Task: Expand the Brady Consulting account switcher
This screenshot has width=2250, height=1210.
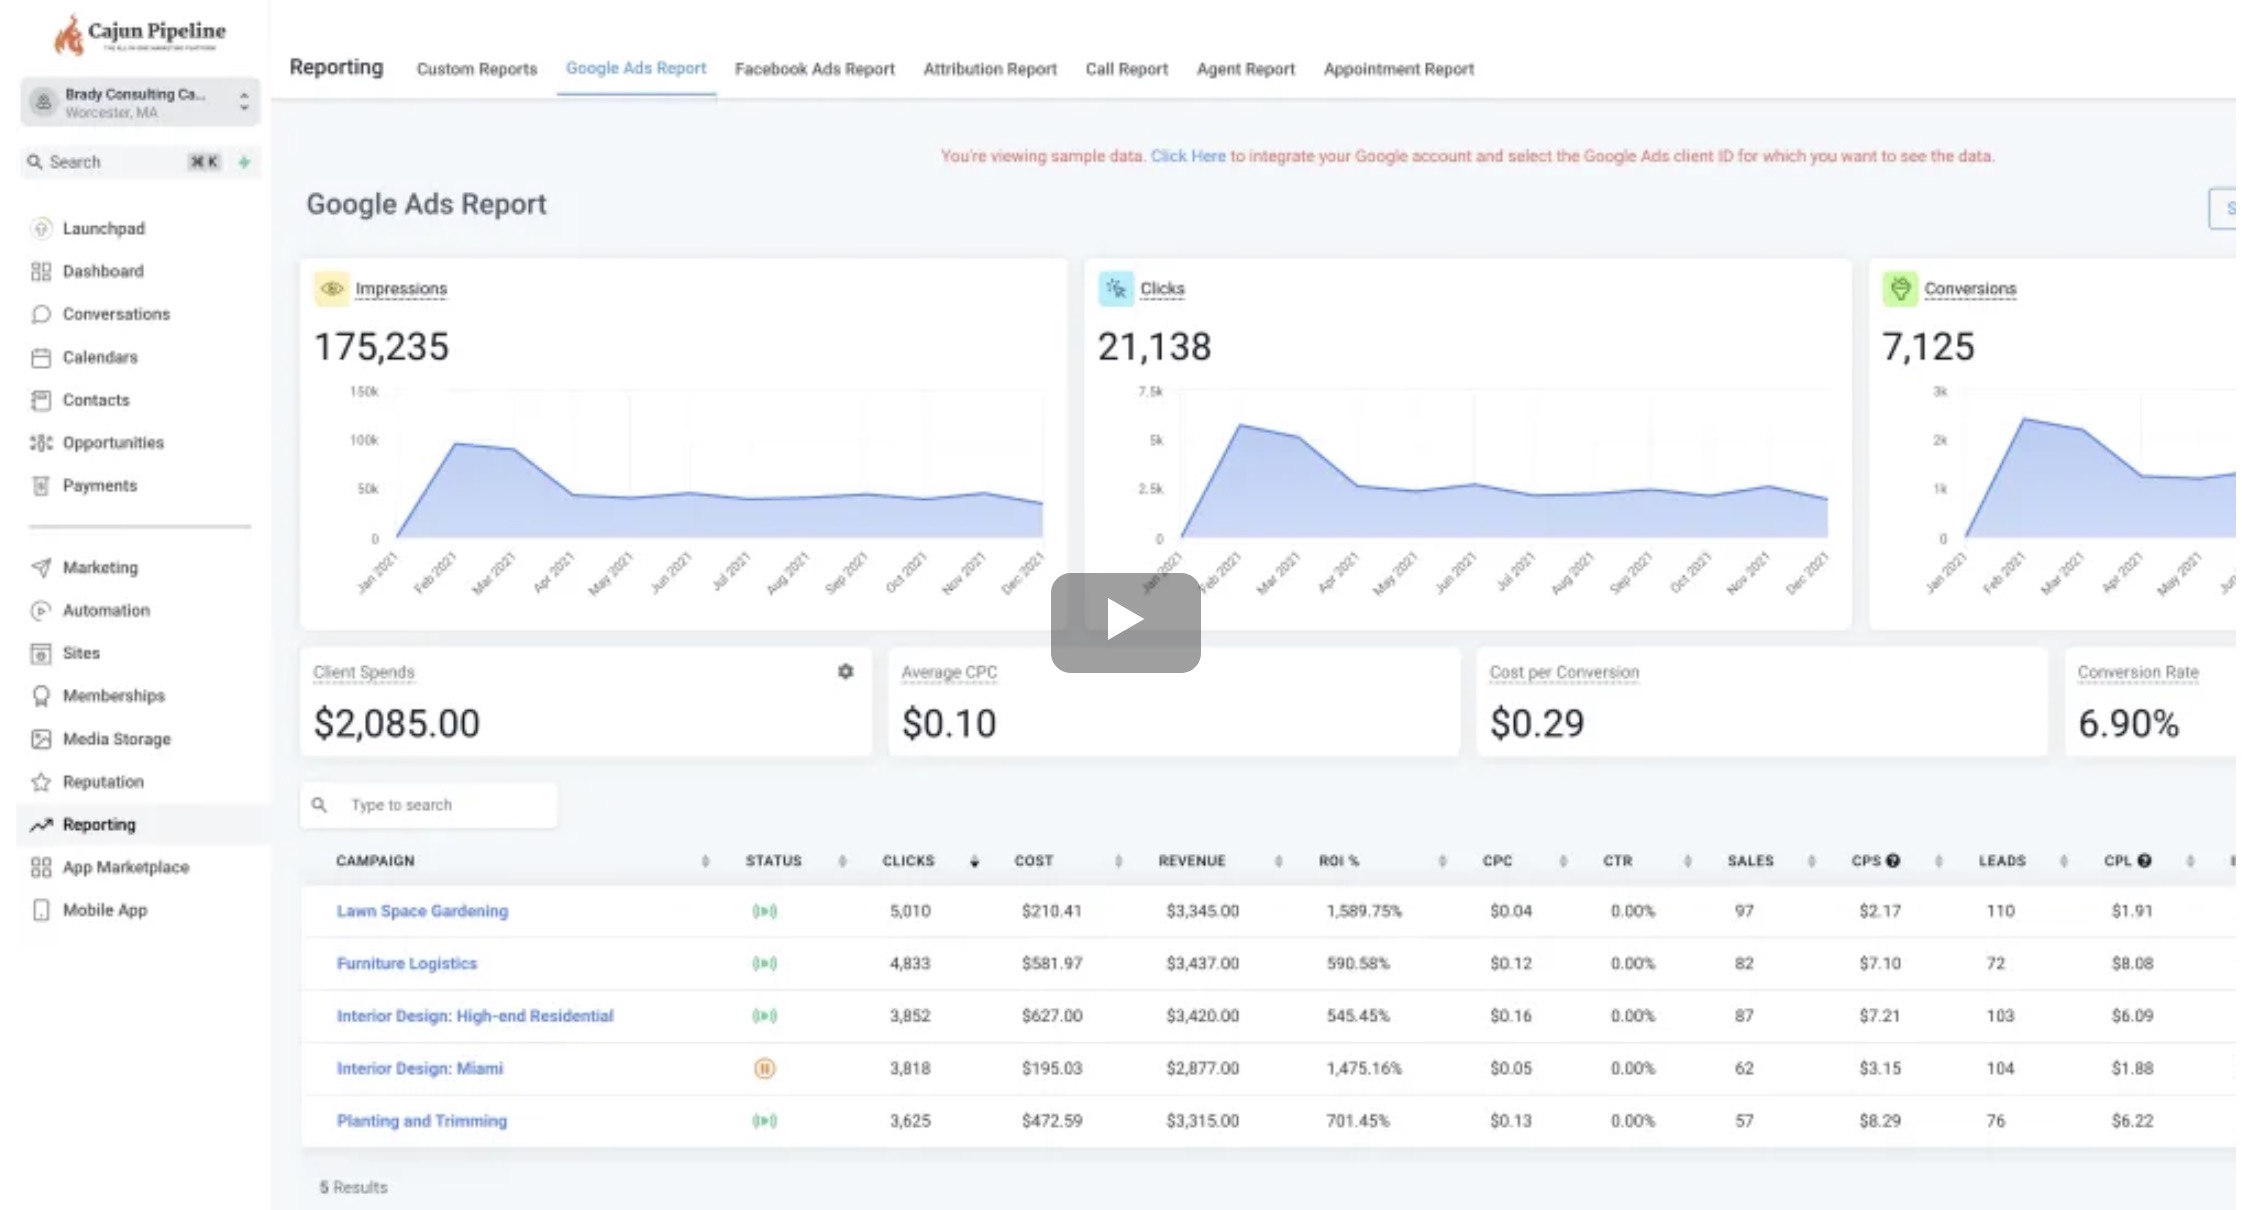Action: (140, 102)
